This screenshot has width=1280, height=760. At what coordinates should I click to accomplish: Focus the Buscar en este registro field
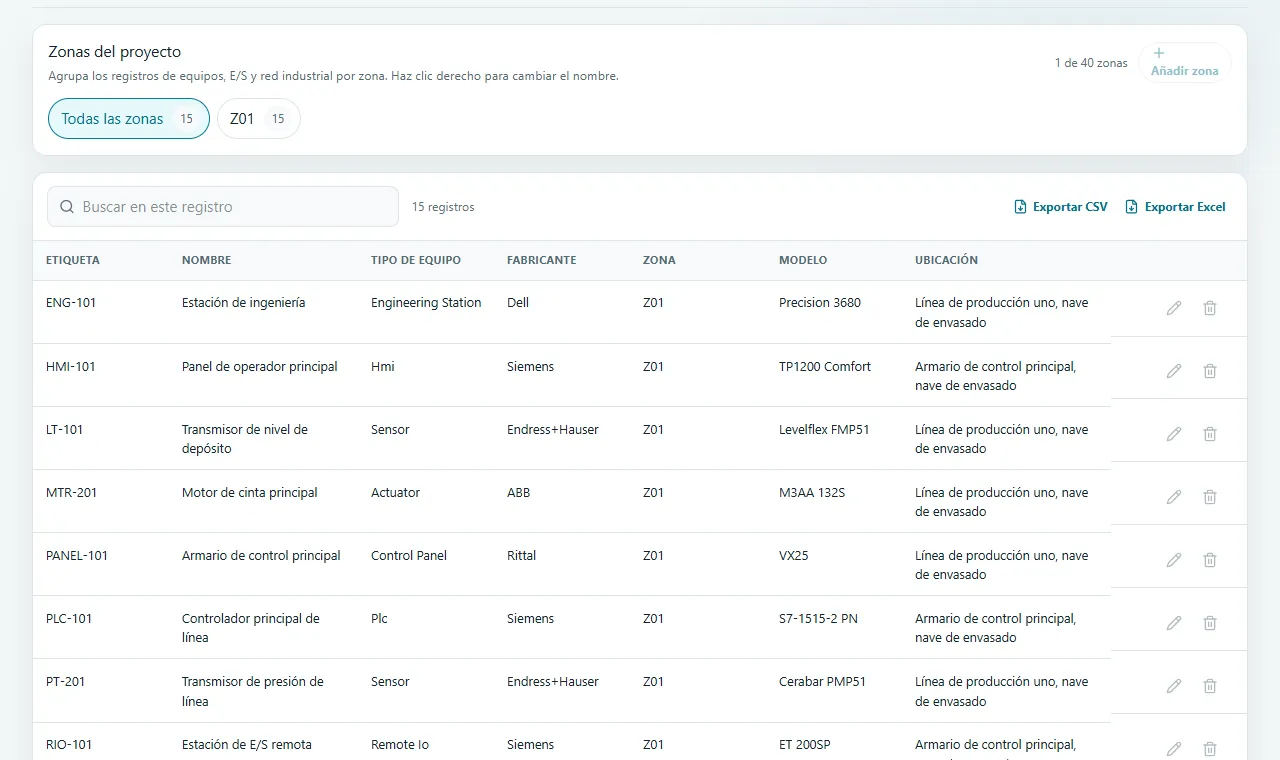coord(223,207)
